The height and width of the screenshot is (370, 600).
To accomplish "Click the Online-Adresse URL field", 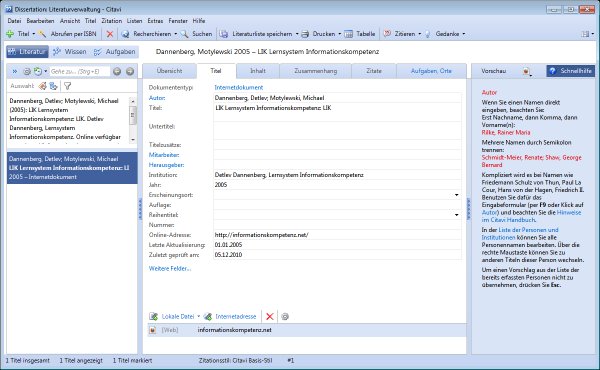I will point(337,235).
